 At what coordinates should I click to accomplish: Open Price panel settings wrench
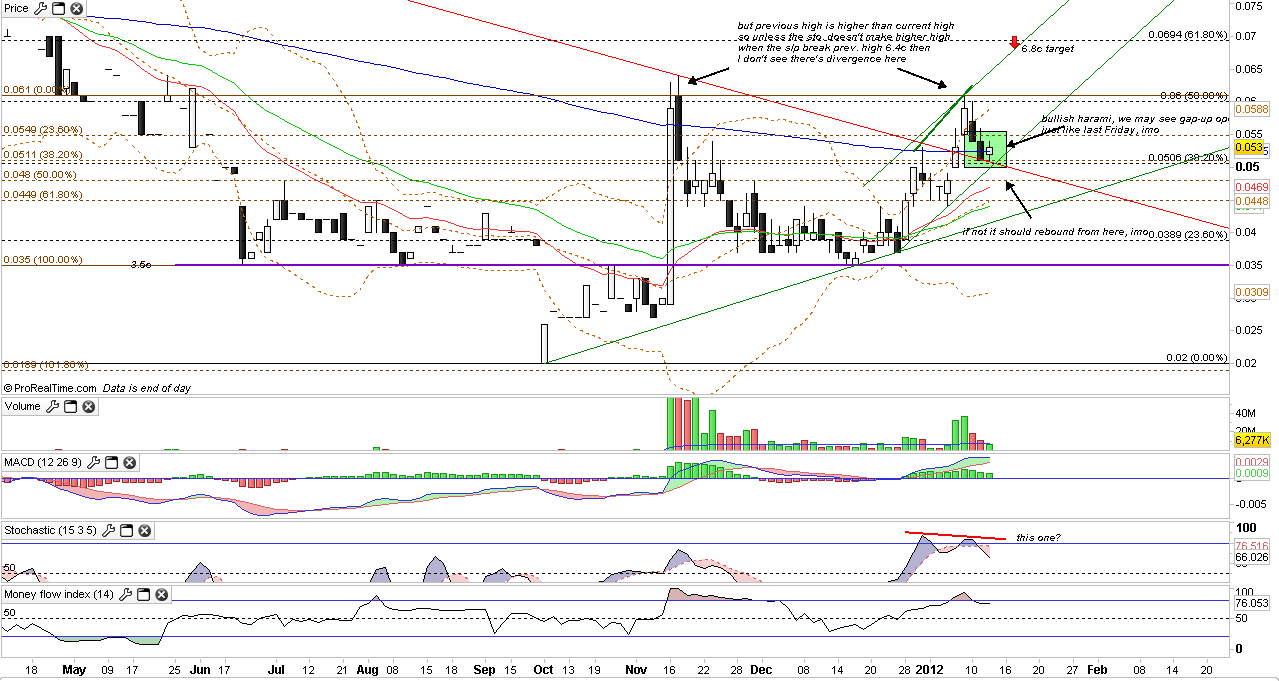[40, 8]
